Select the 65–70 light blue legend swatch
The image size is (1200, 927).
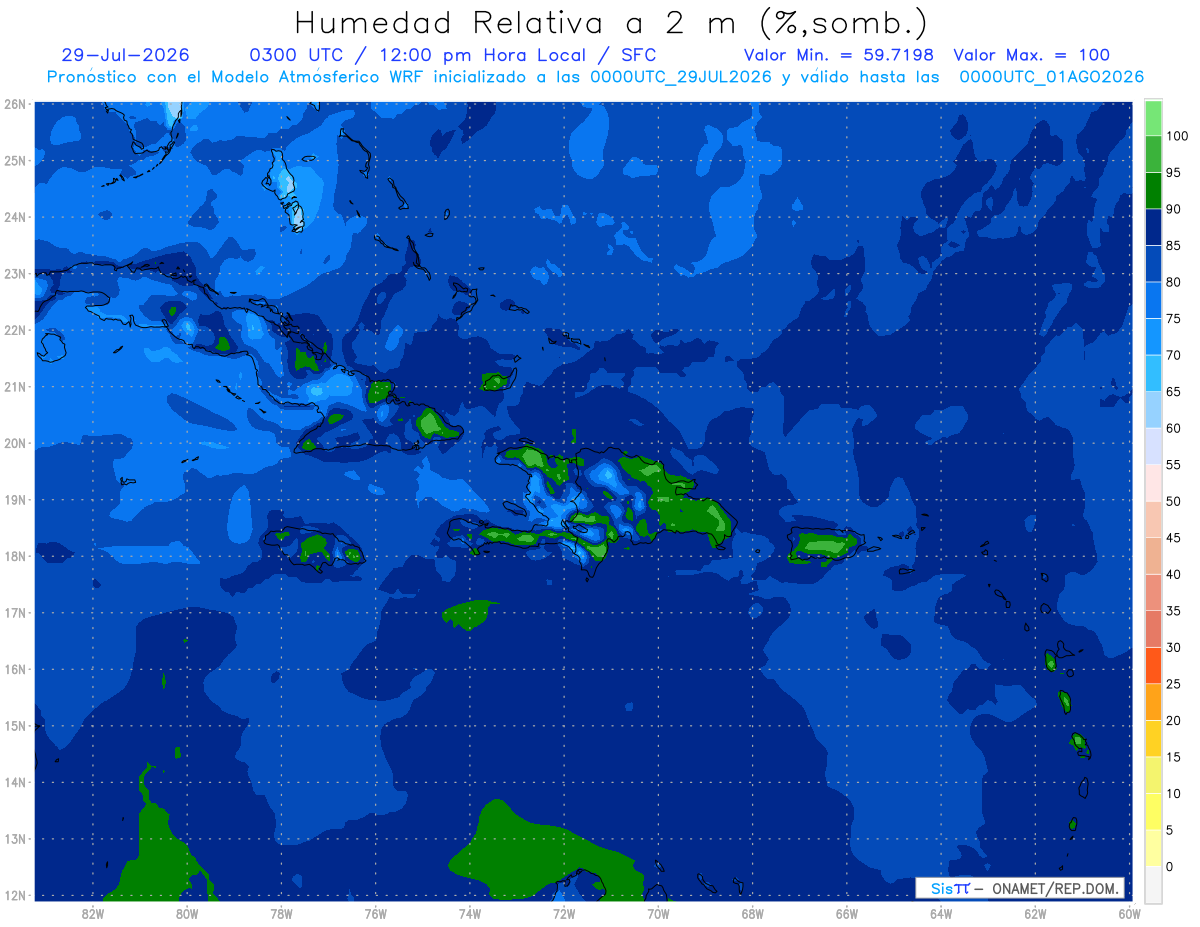click(1153, 373)
